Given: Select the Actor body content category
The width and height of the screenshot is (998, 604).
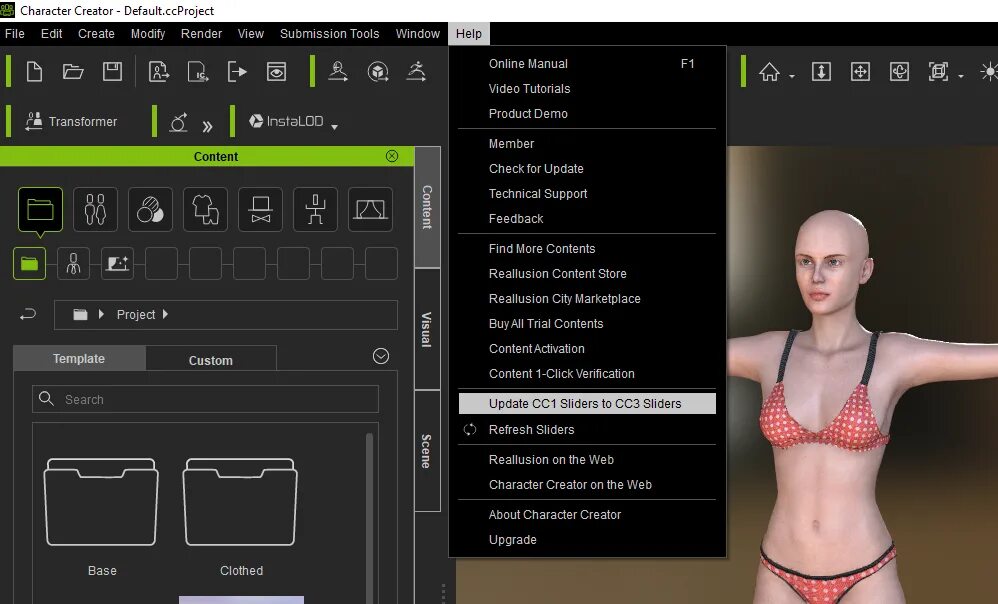Looking at the screenshot, I should [x=95, y=209].
